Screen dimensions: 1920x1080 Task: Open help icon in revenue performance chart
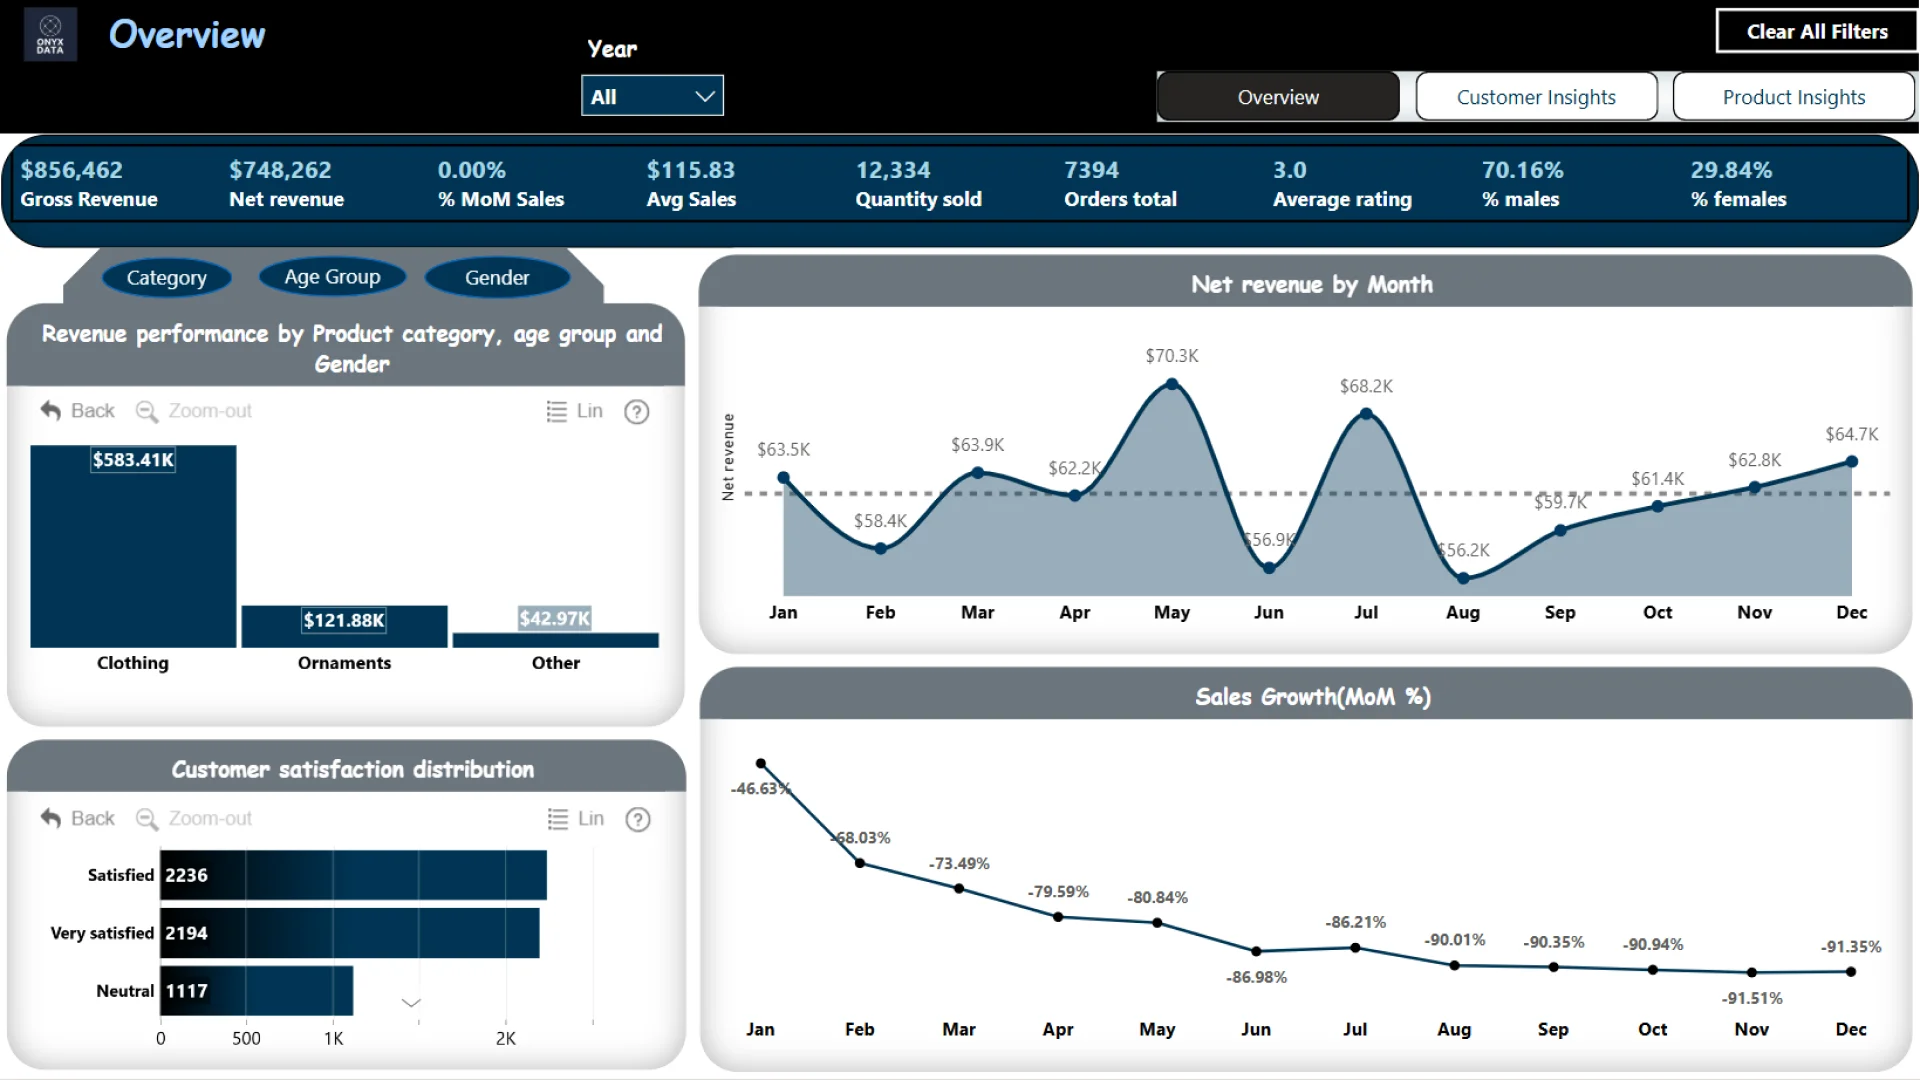[637, 412]
